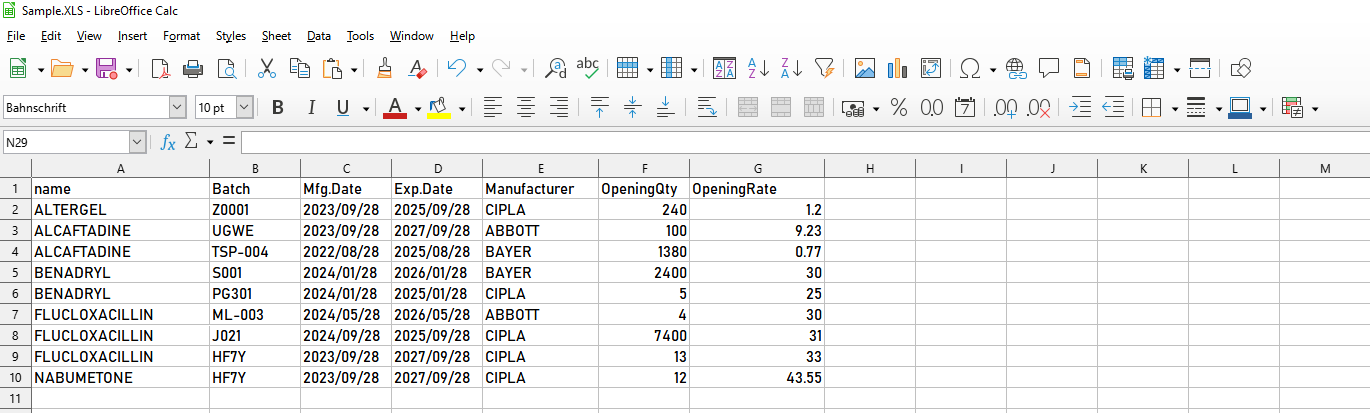Open the Draw Functions shapes icon
This screenshot has height=413, width=1370.
tap(1241, 68)
